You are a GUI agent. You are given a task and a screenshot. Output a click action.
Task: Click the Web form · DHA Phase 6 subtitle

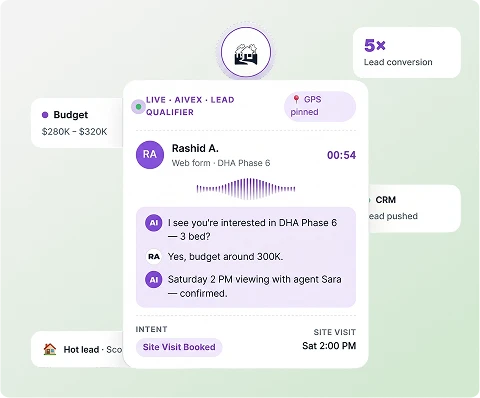point(221,163)
